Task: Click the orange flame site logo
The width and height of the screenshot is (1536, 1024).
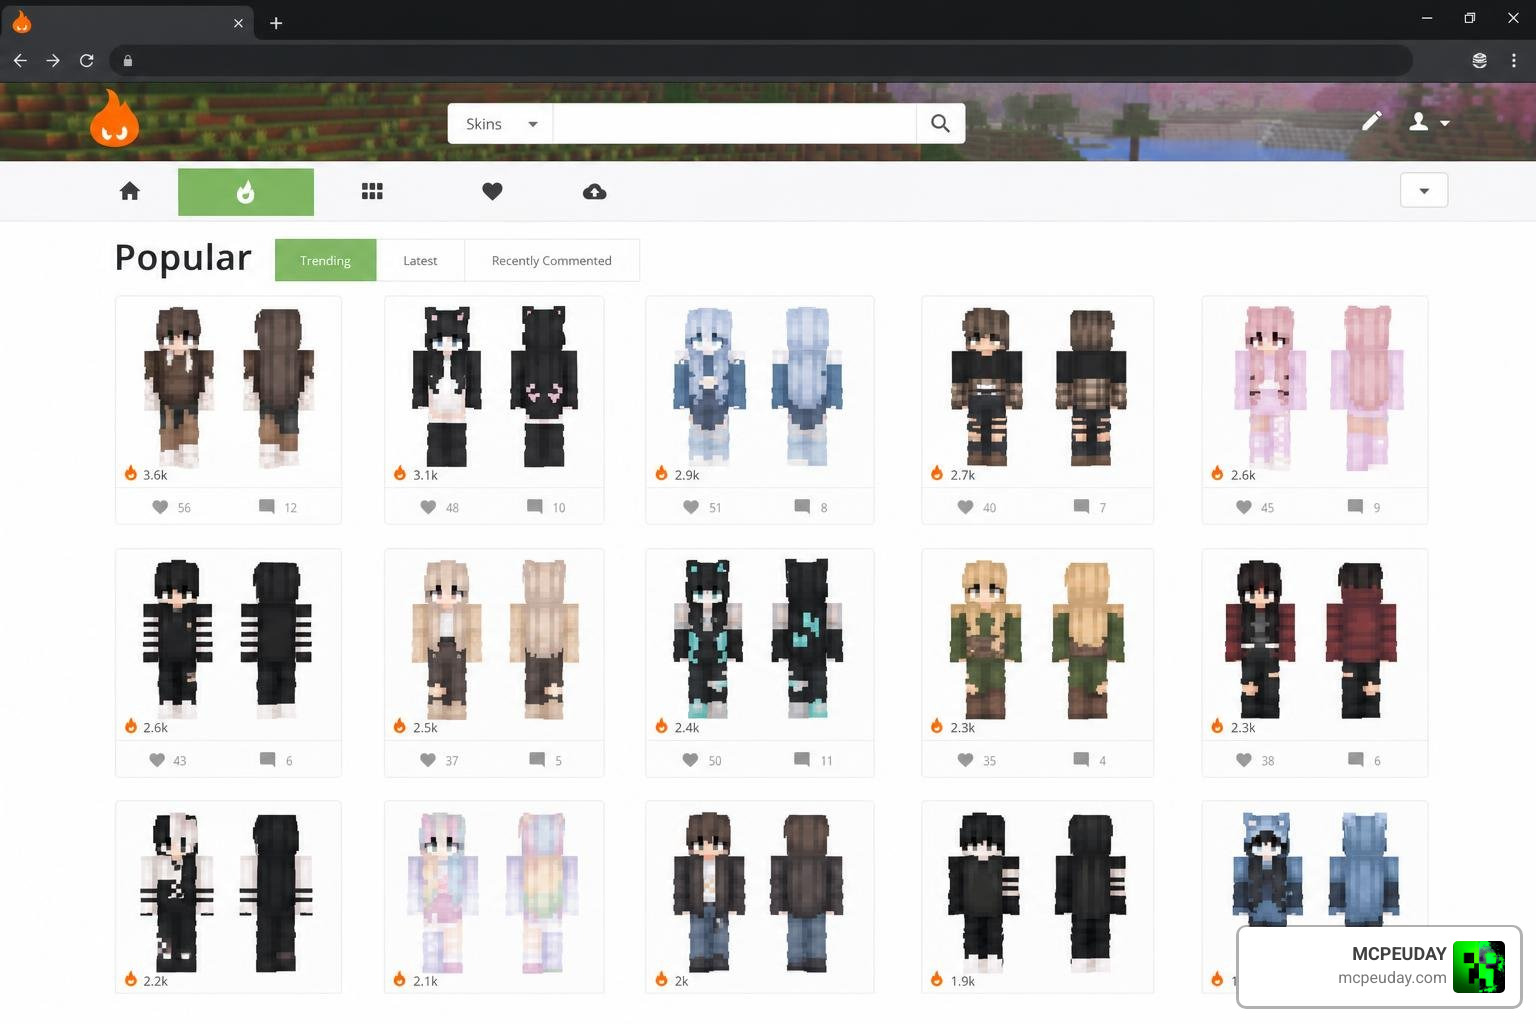Action: pos(115,118)
